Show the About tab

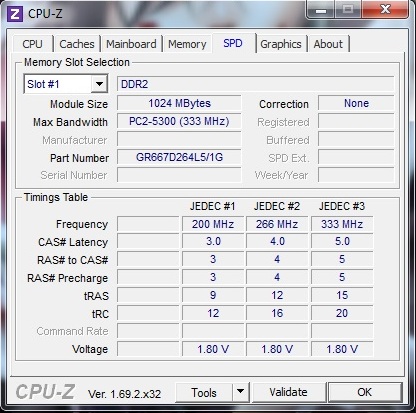(x=328, y=44)
